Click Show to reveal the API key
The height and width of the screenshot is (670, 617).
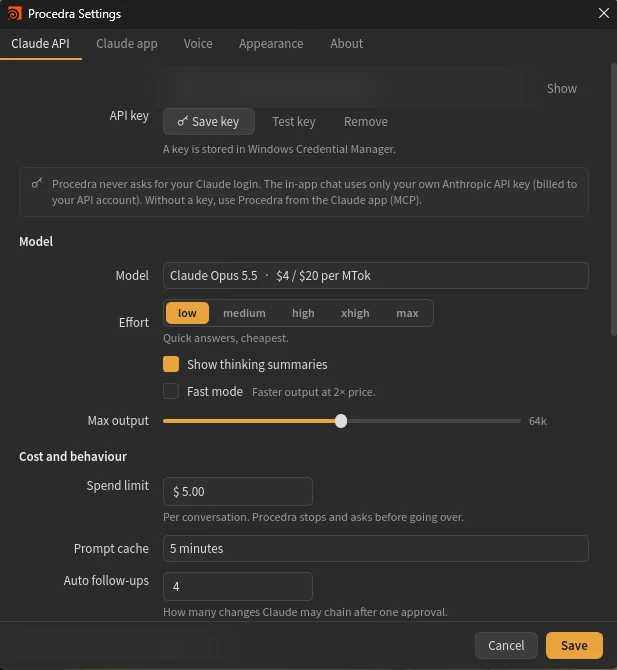coord(561,88)
